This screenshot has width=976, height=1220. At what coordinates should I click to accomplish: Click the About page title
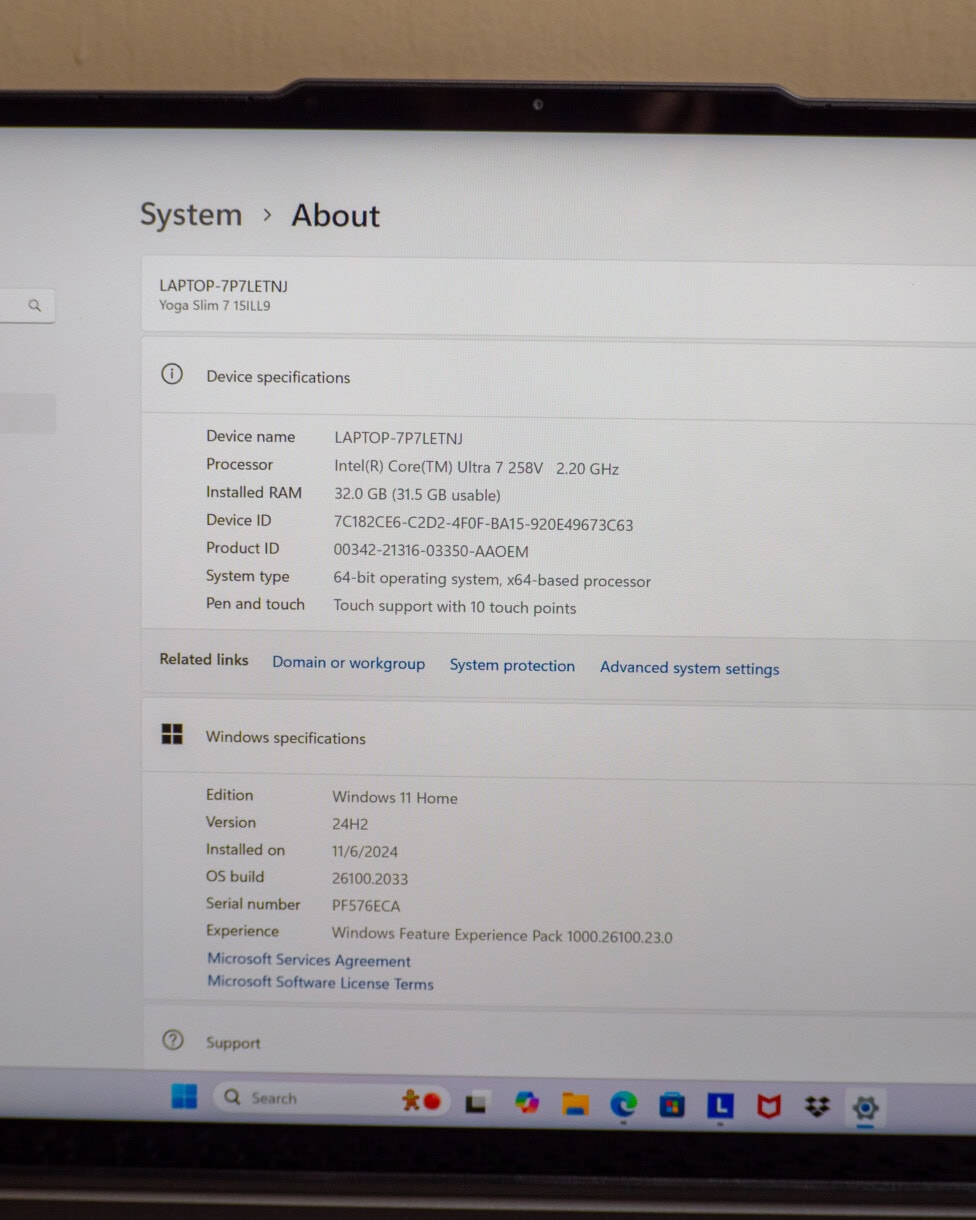[x=336, y=215]
